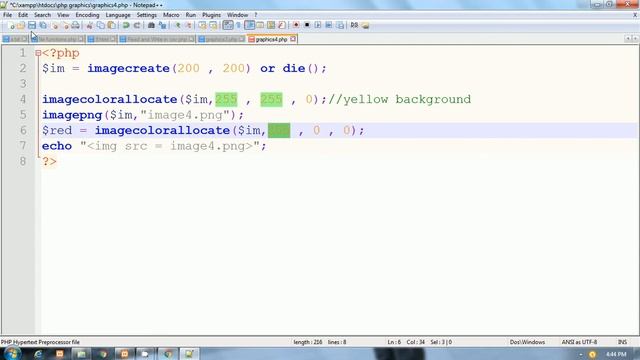This screenshot has height=360, width=640.
Task: Open the ? help menu
Action: pyautogui.click(x=256, y=15)
